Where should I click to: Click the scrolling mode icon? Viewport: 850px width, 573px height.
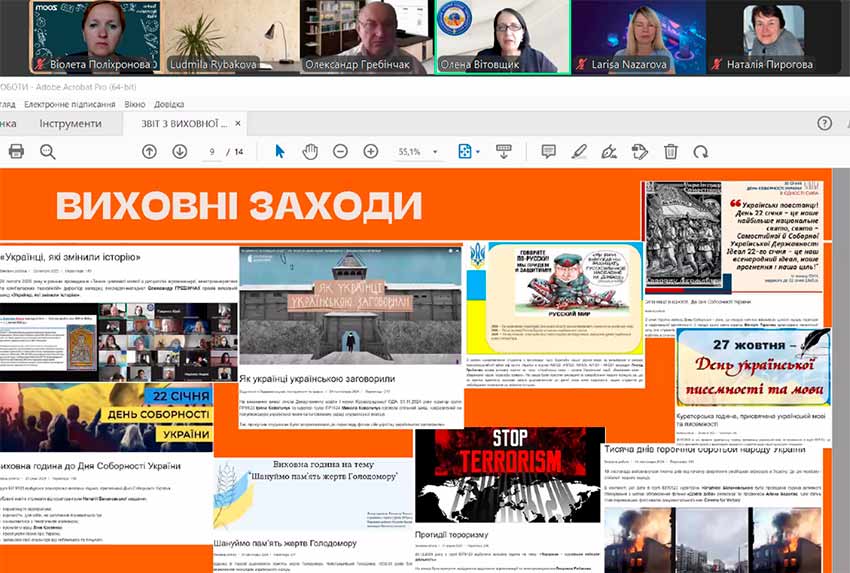pyautogui.click(x=504, y=151)
